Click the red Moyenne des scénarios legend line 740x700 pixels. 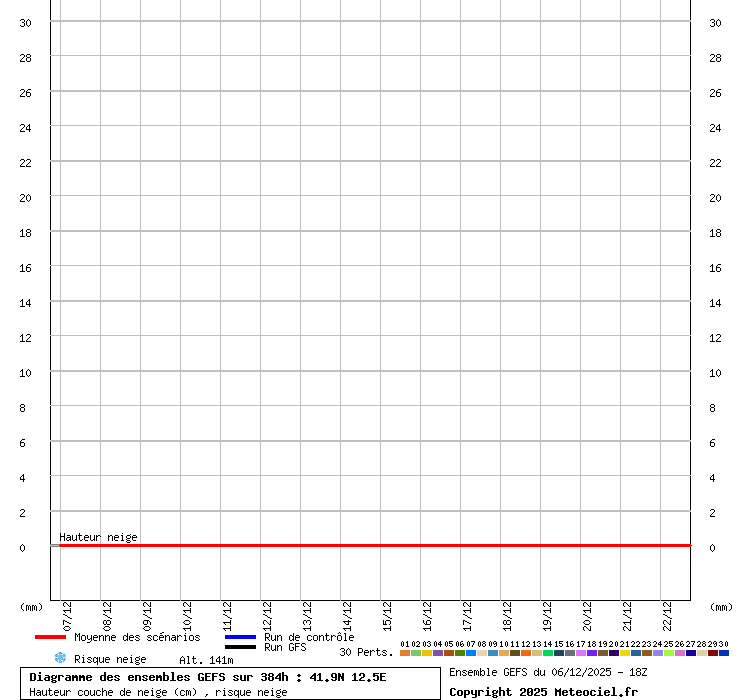(50, 637)
